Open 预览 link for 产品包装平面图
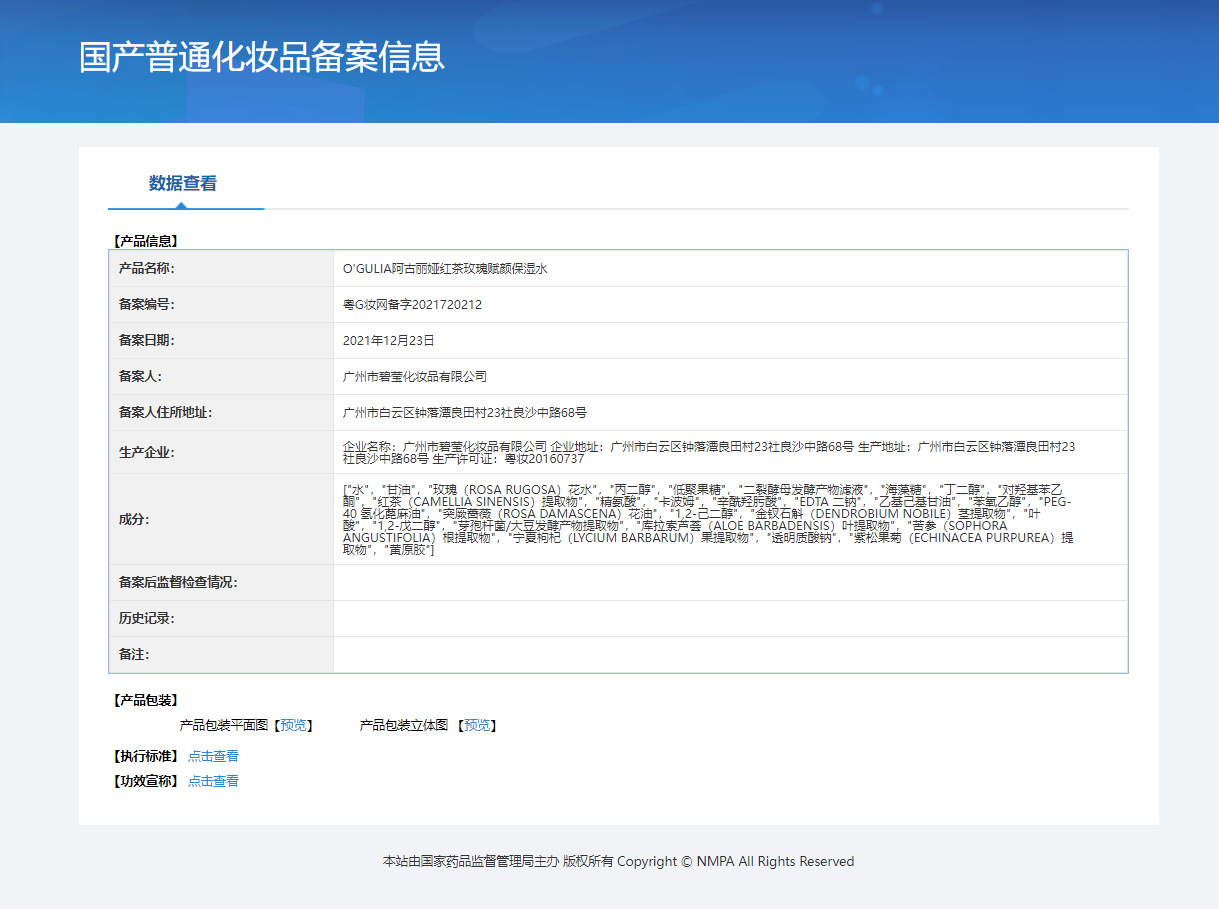Image resolution: width=1219 pixels, height=909 pixels. click(x=294, y=725)
